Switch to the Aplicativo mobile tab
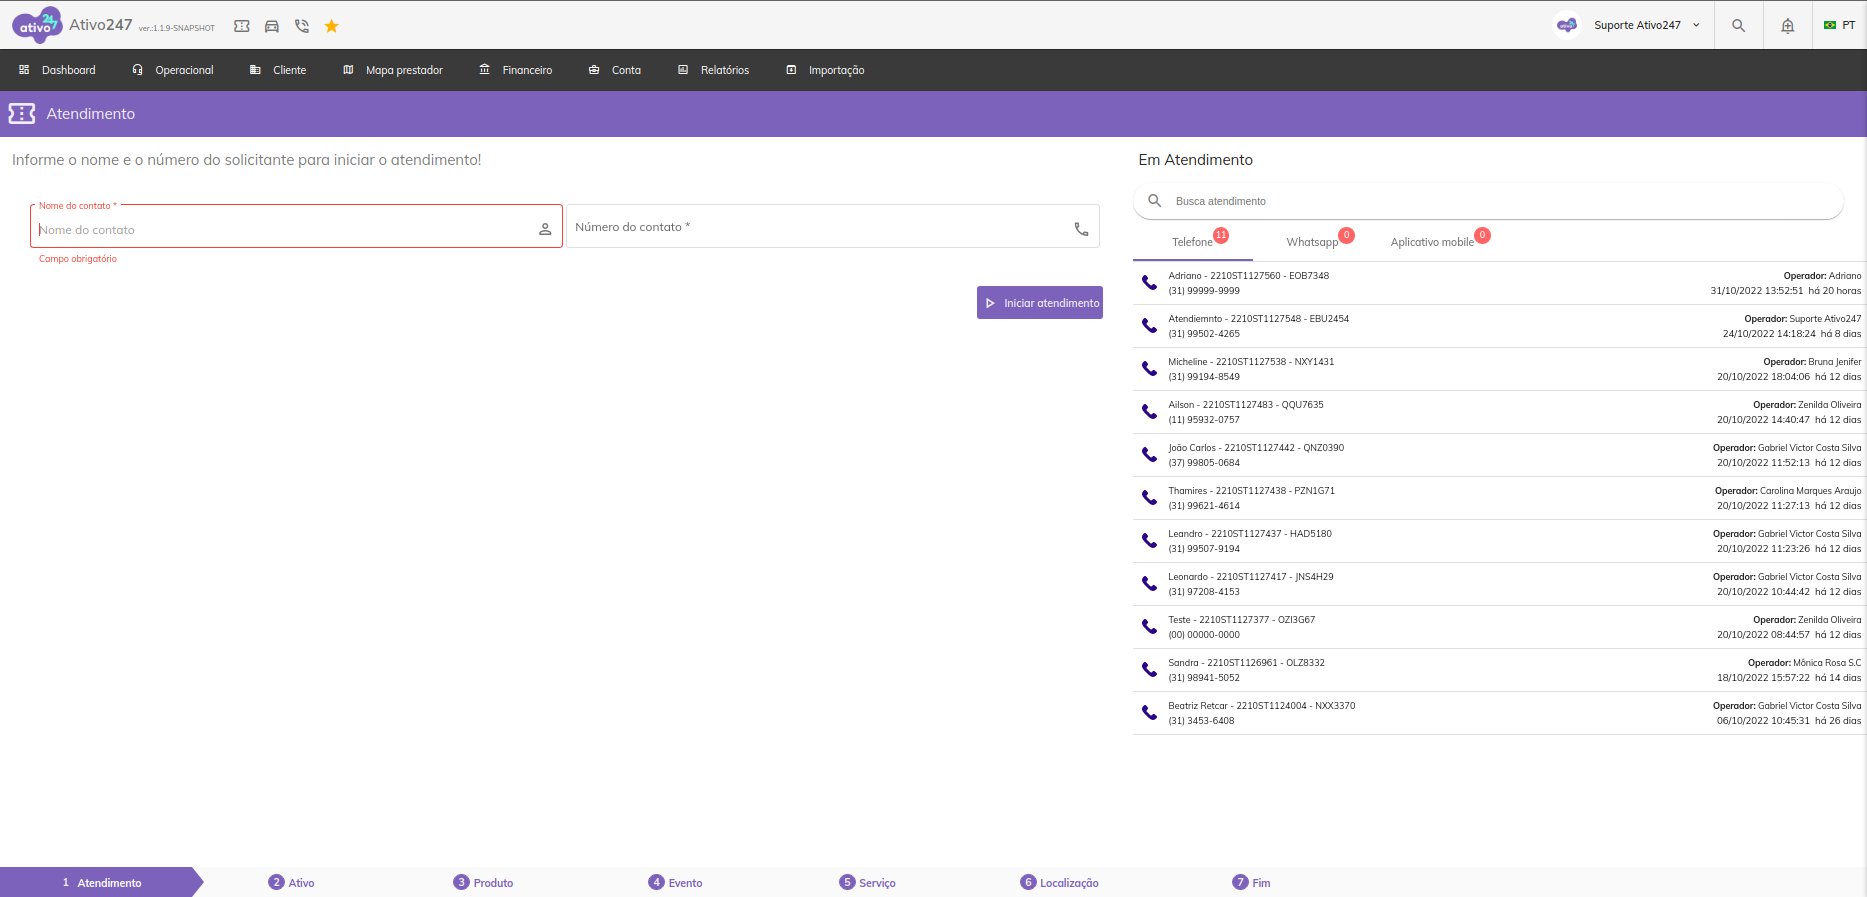1867x897 pixels. [1432, 242]
